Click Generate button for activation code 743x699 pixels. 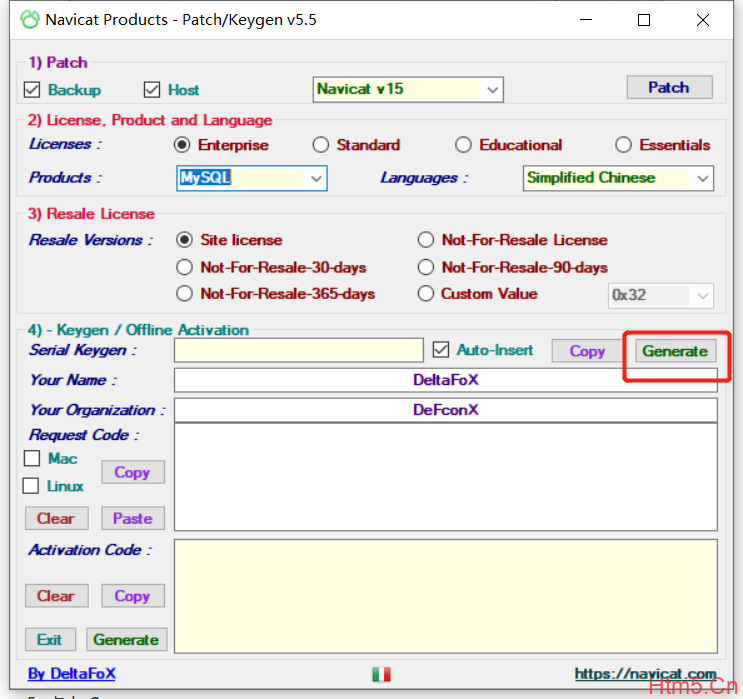(127, 640)
